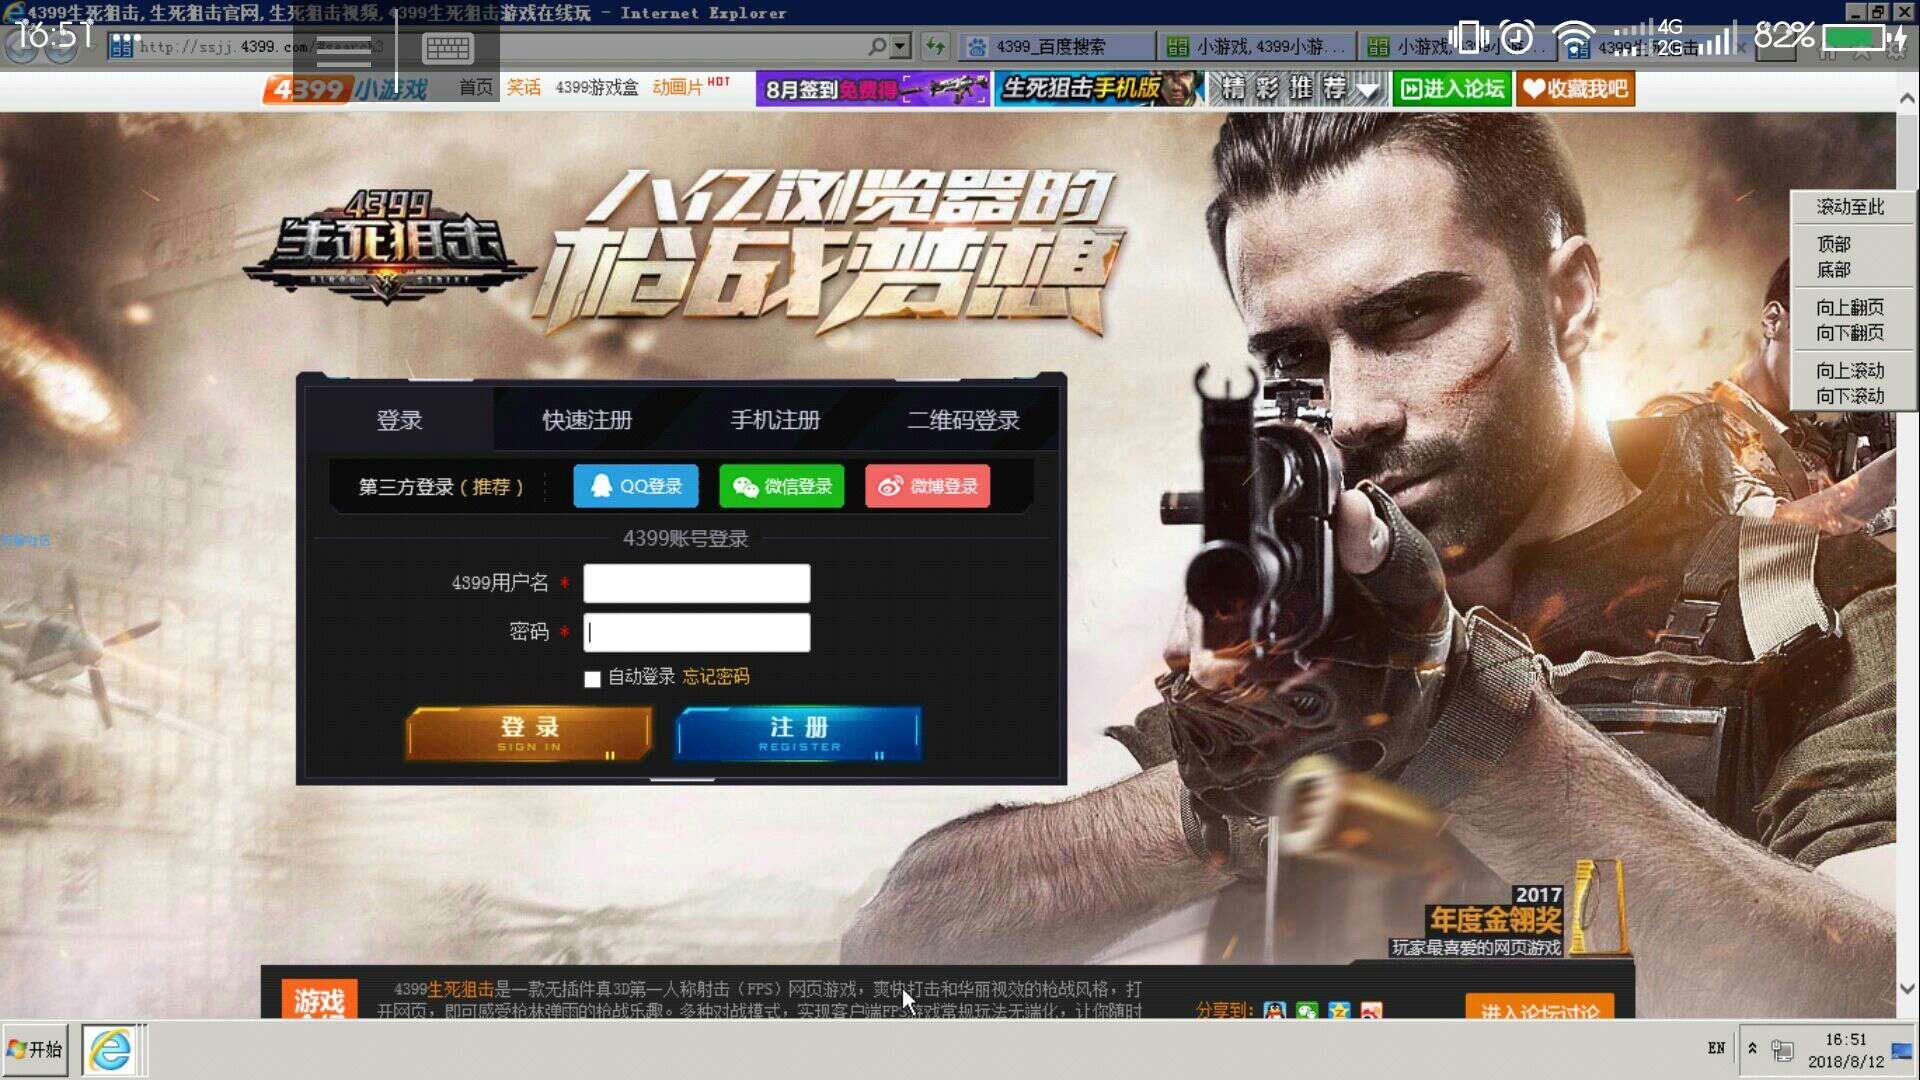This screenshot has height=1080, width=1920.
Task: Open the 动画片 HOT navigation link
Action: (x=691, y=87)
